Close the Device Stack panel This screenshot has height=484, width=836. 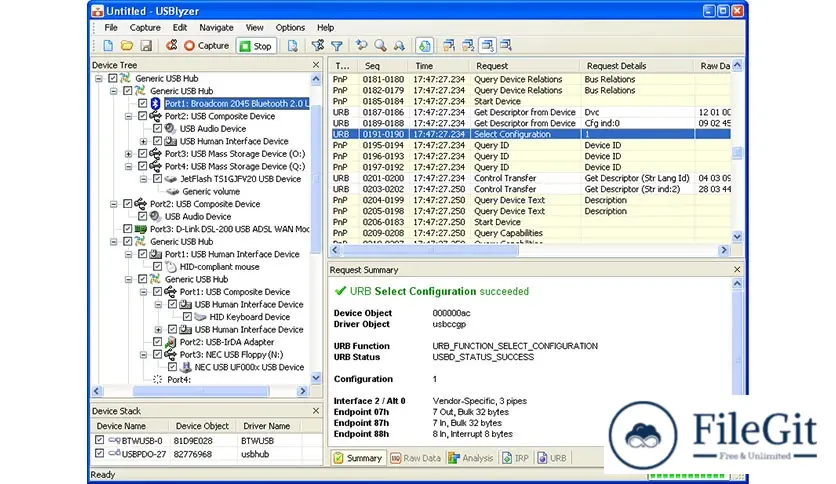coord(316,411)
